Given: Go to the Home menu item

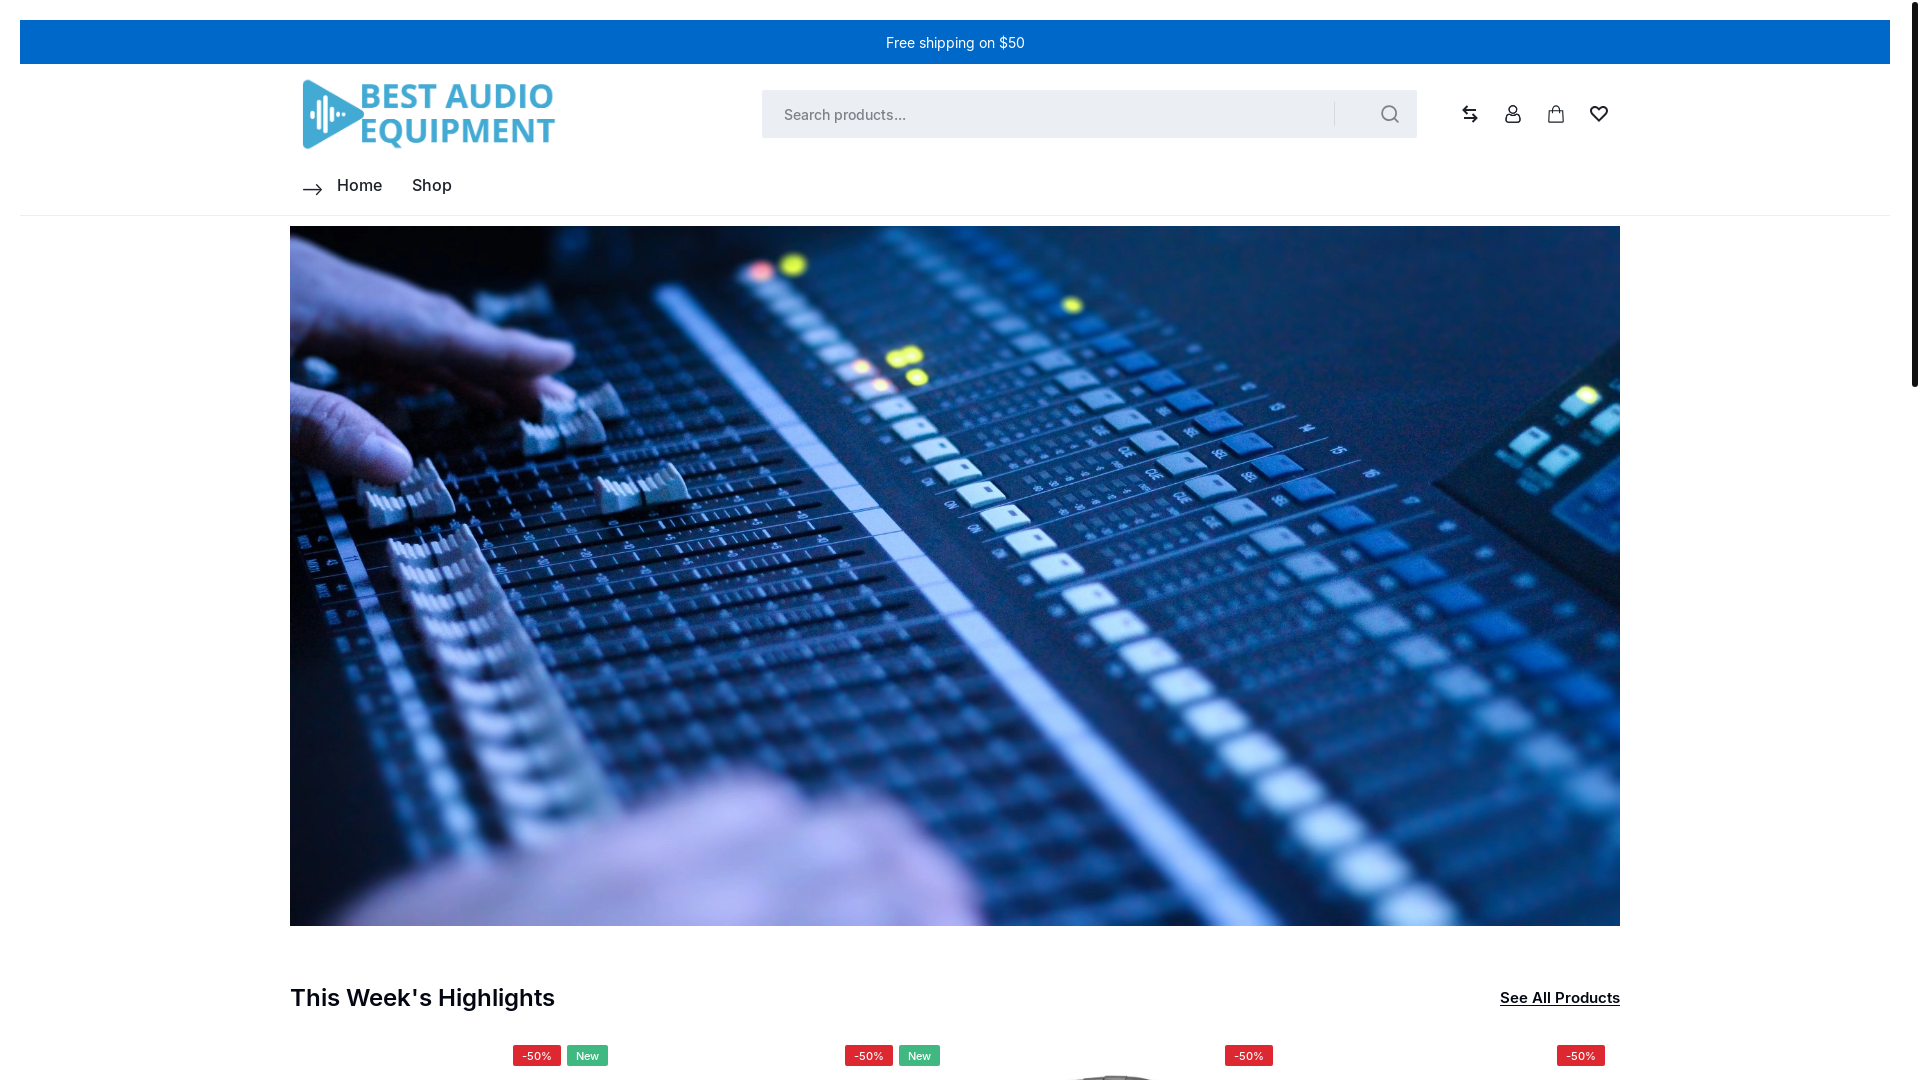Looking at the screenshot, I should [359, 185].
